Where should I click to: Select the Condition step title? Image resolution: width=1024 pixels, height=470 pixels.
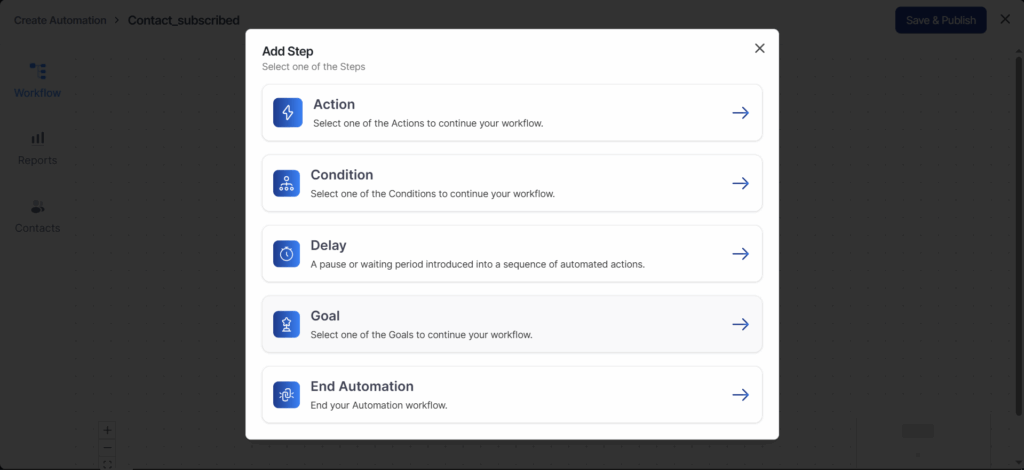[x=342, y=175]
